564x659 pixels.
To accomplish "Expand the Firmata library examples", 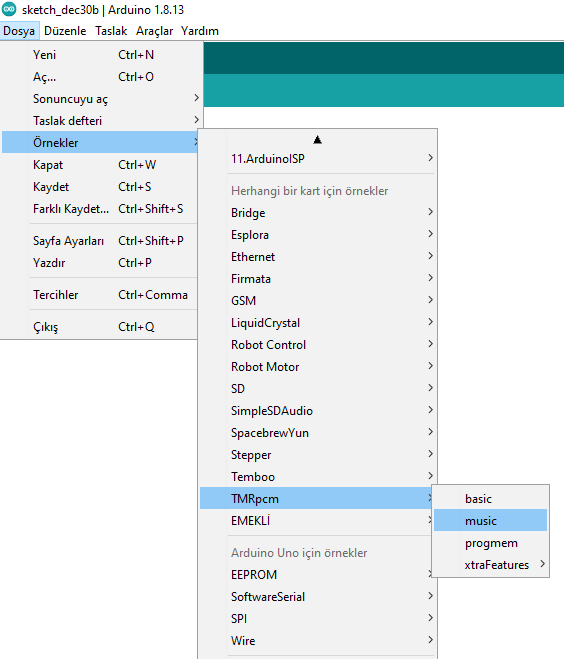I will tap(318, 279).
